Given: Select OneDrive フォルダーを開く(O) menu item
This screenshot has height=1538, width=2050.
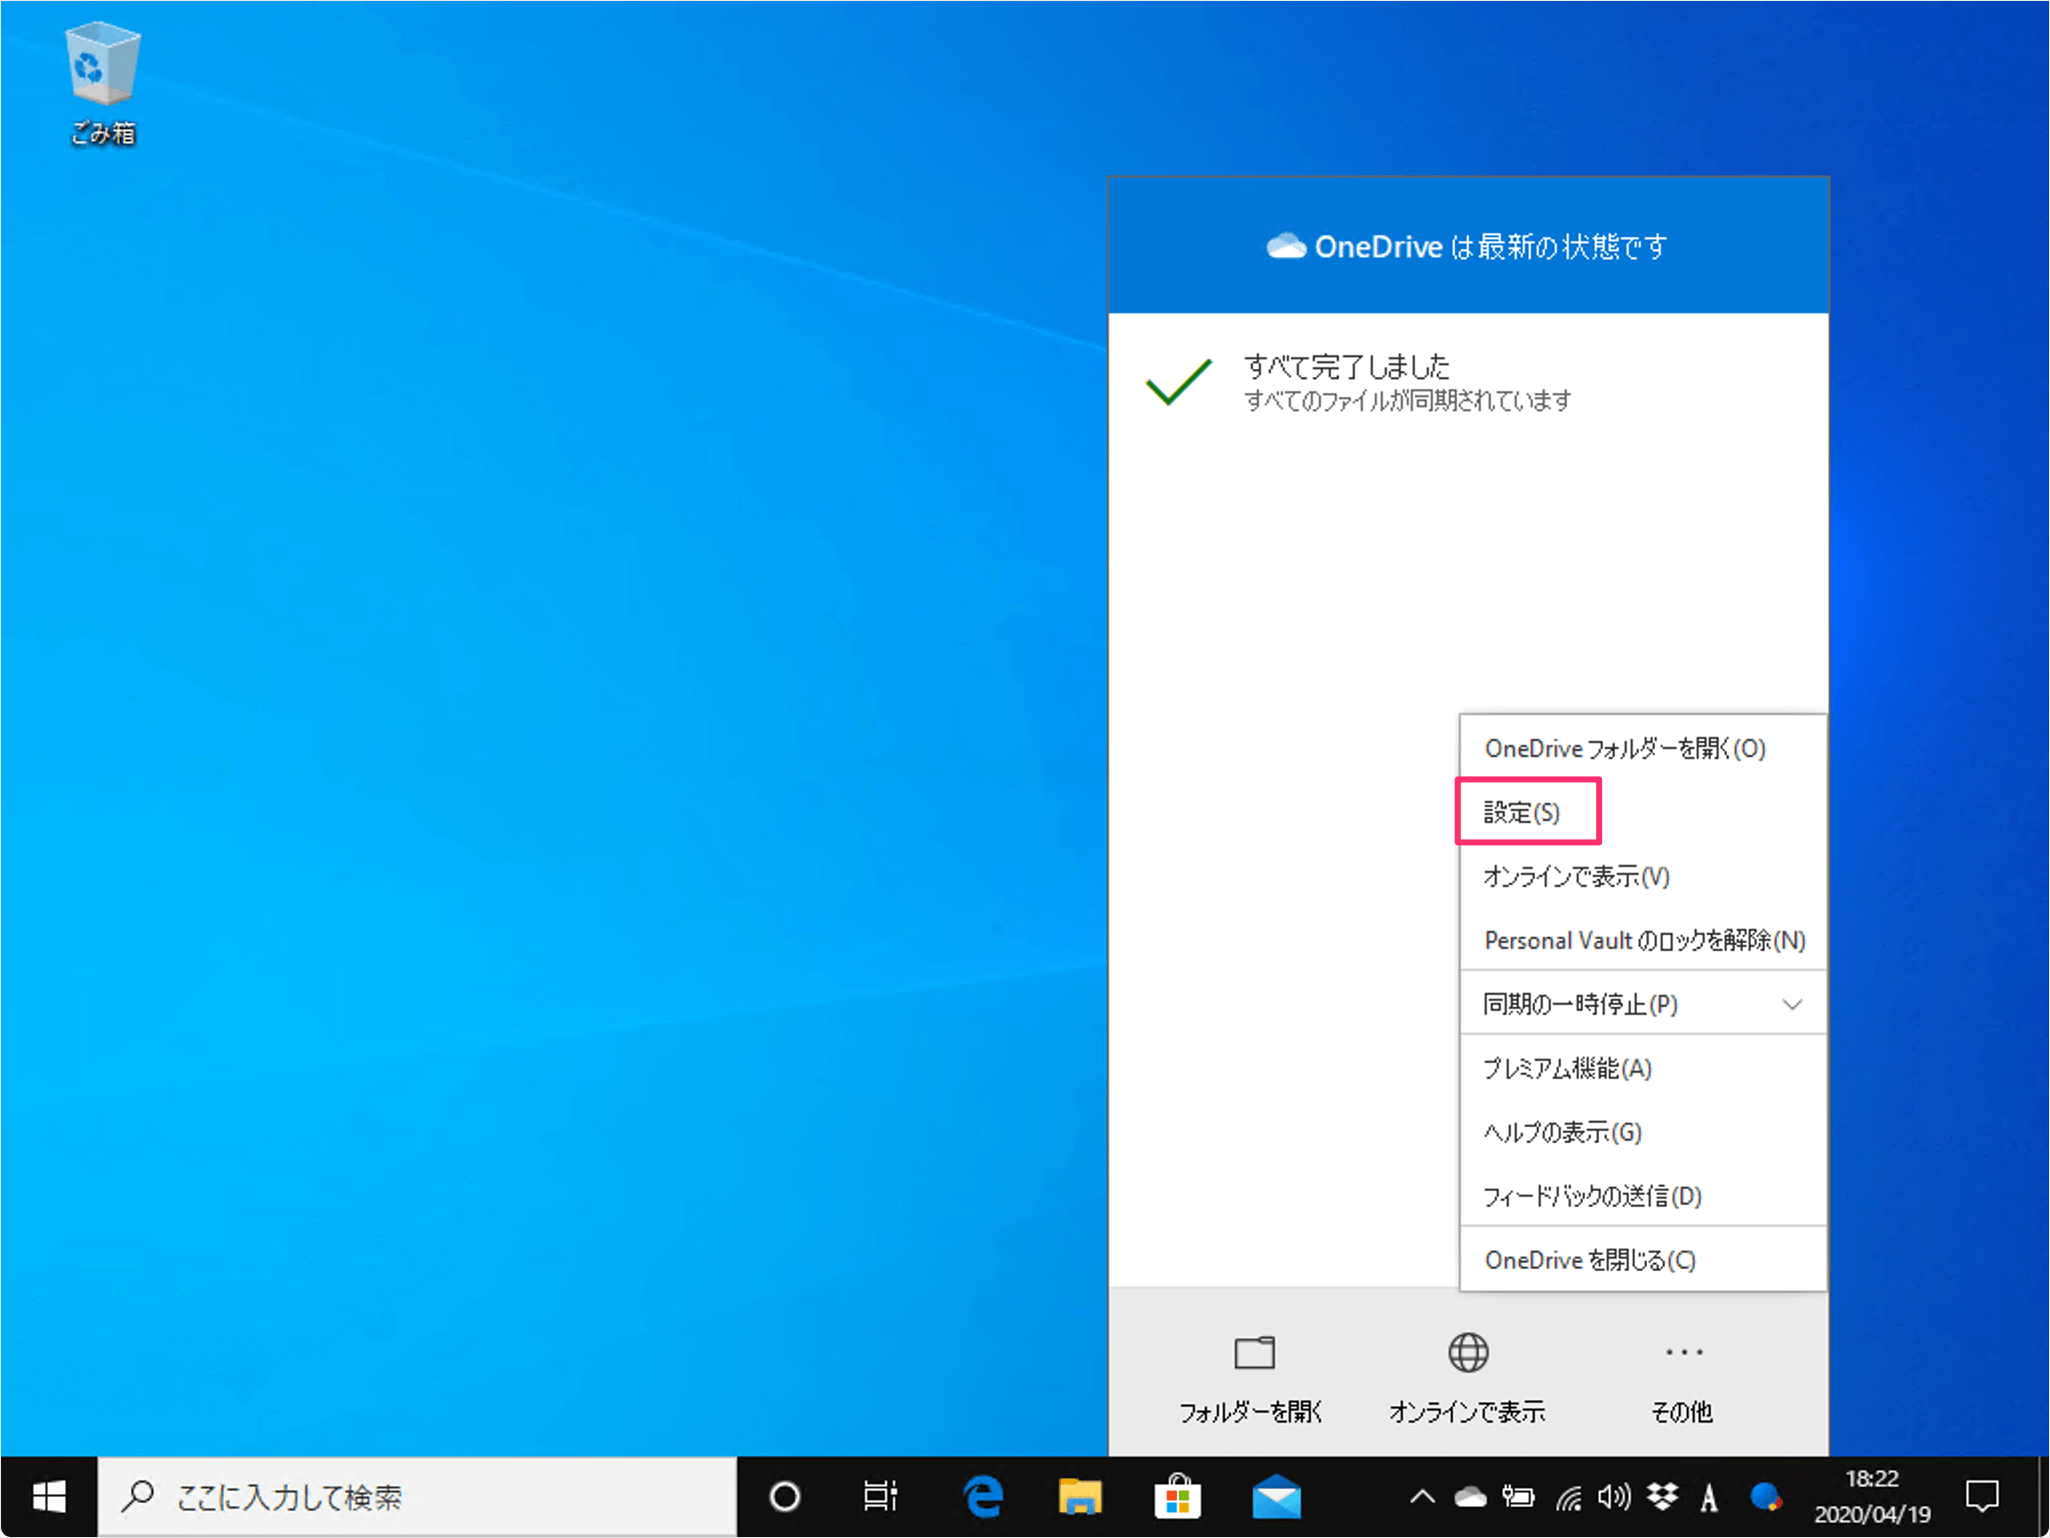Looking at the screenshot, I should [x=1643, y=748].
